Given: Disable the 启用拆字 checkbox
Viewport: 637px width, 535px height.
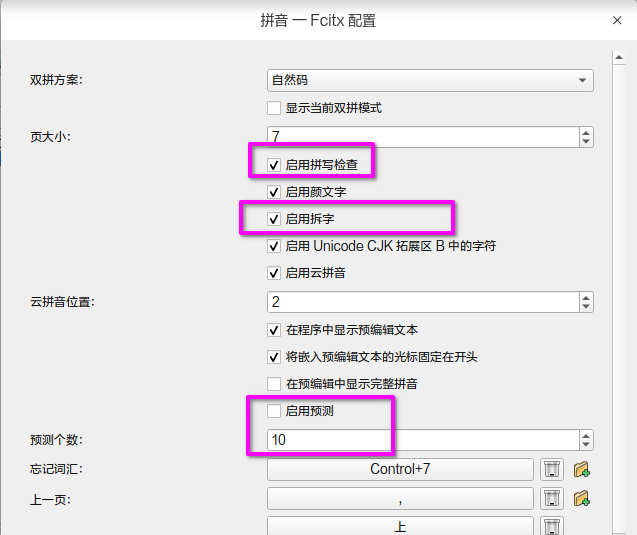Looking at the screenshot, I should coord(274,219).
